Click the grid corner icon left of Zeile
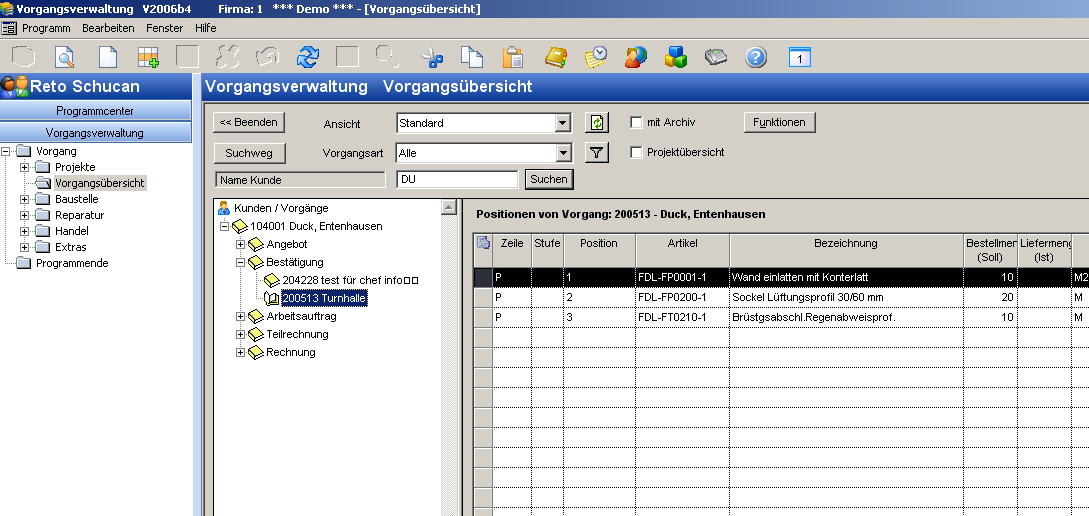The height and width of the screenshot is (516, 1089). click(x=483, y=243)
